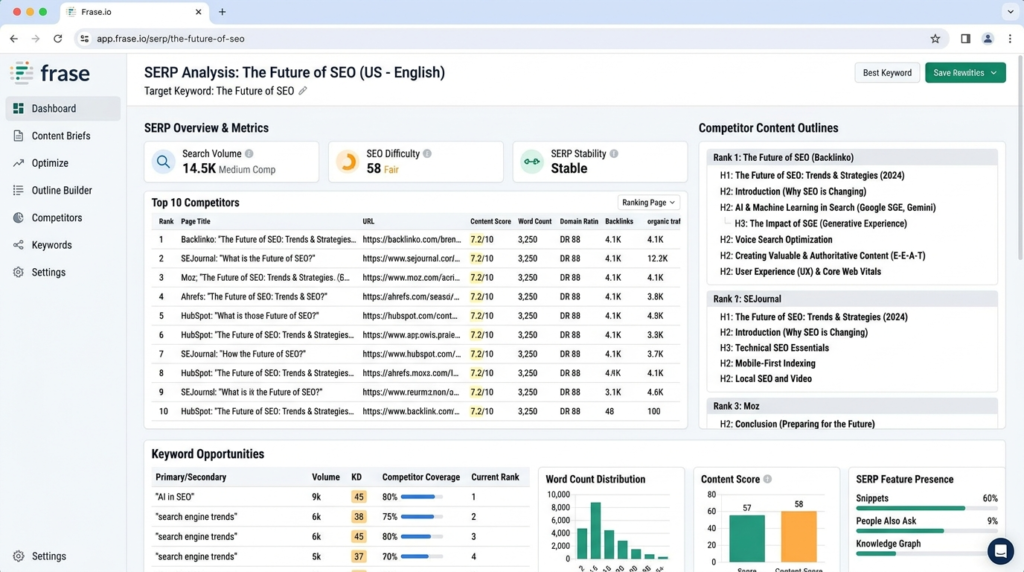This screenshot has height=572, width=1024.
Task: Click the gear icon beside Keywords menu
Action: click(x=18, y=272)
